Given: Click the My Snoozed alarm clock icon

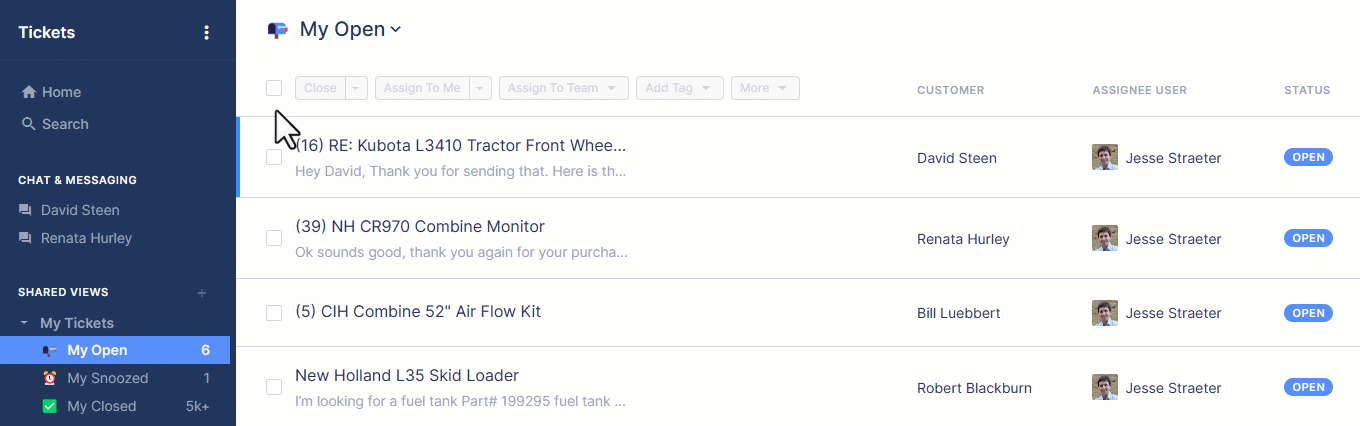Looking at the screenshot, I should tap(50, 378).
